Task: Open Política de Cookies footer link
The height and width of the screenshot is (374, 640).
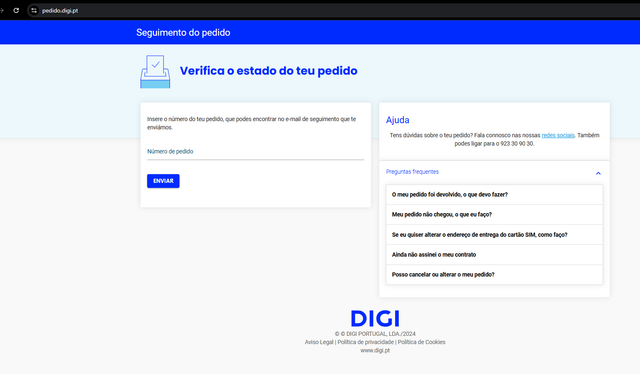Action: pyautogui.click(x=422, y=342)
